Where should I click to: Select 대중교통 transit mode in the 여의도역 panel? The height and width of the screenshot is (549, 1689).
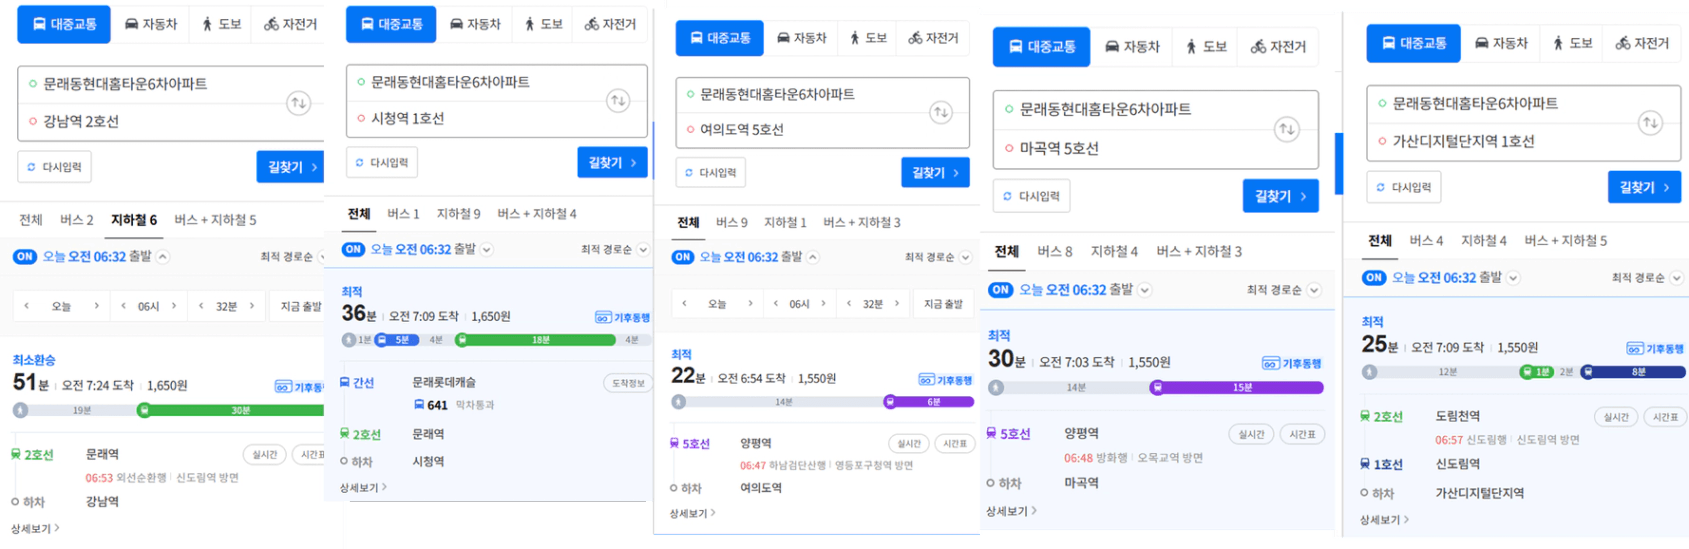coord(719,38)
